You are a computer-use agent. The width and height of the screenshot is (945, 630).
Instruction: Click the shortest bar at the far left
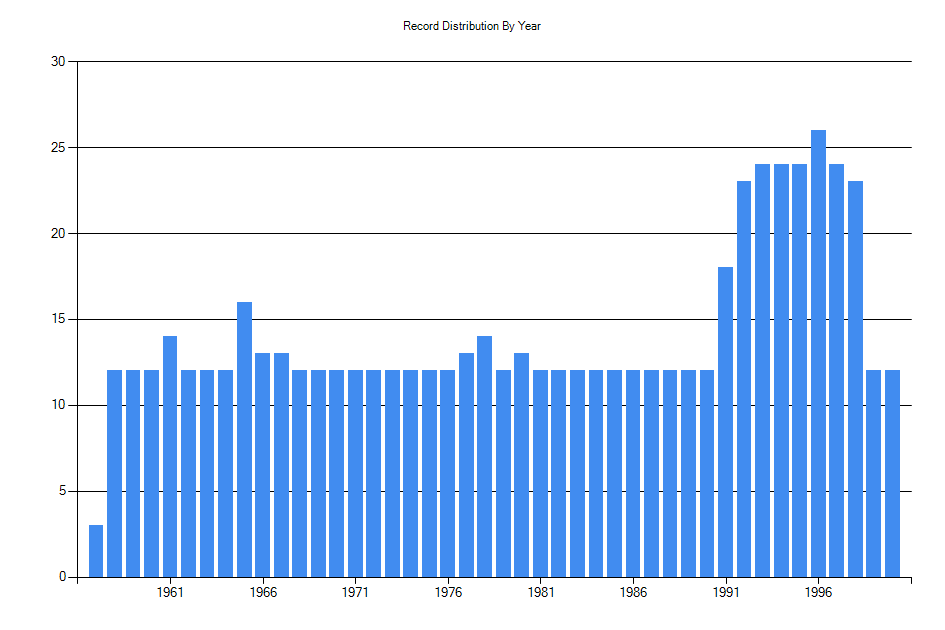click(94, 550)
